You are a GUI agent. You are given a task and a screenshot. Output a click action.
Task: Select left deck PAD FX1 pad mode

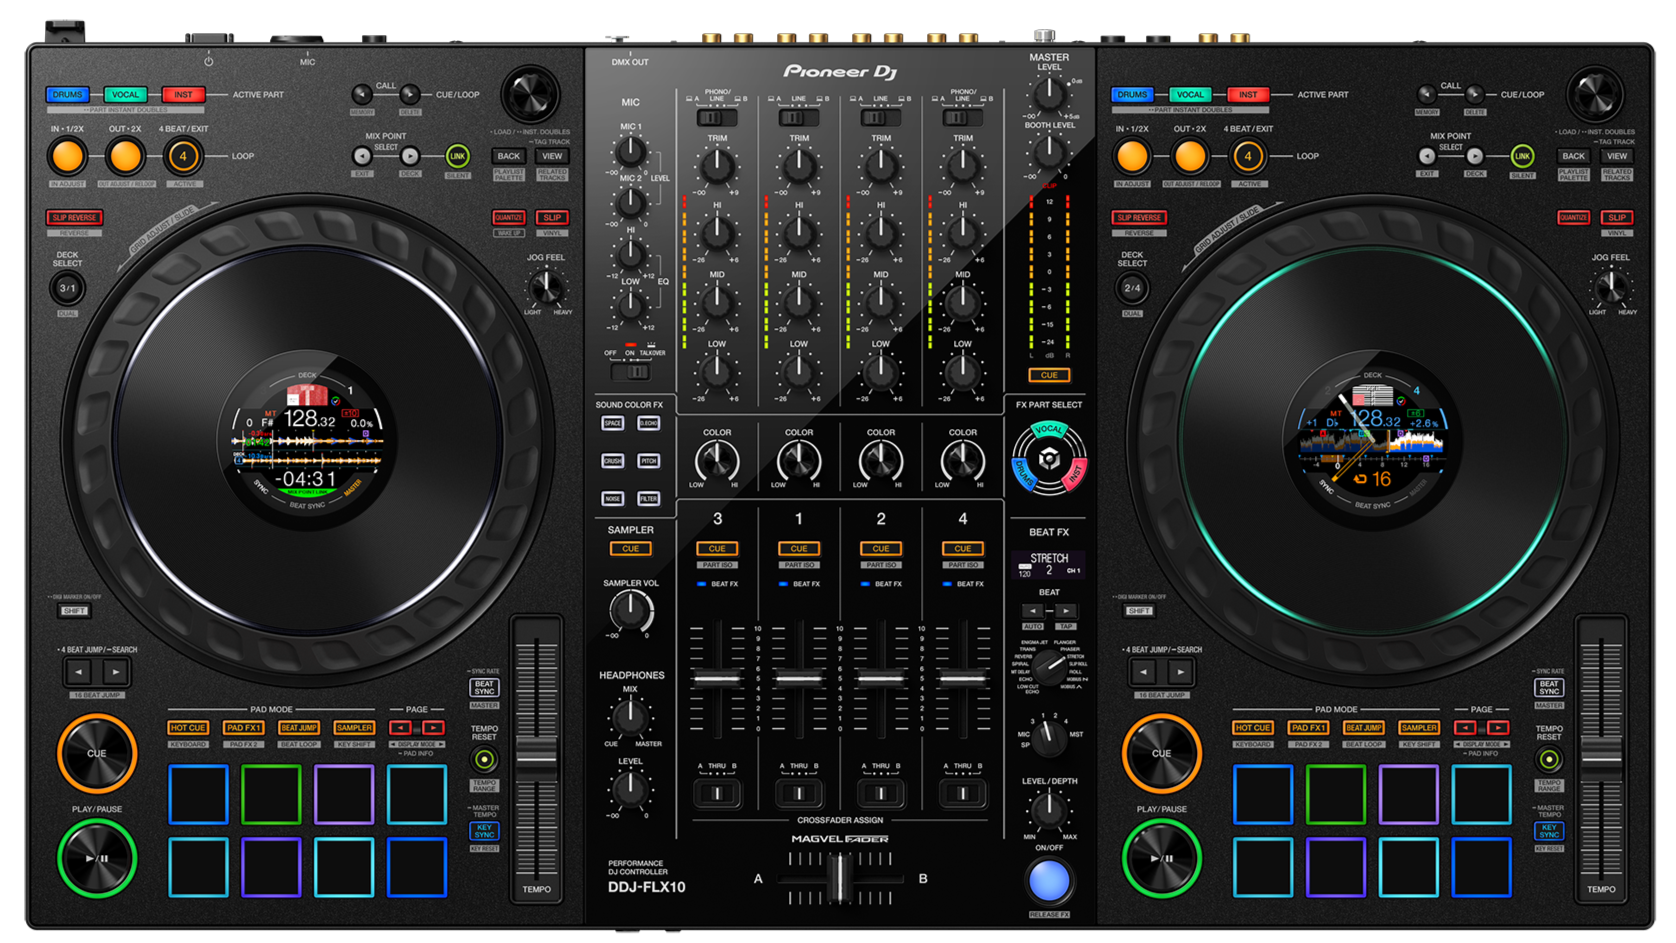pyautogui.click(x=244, y=728)
